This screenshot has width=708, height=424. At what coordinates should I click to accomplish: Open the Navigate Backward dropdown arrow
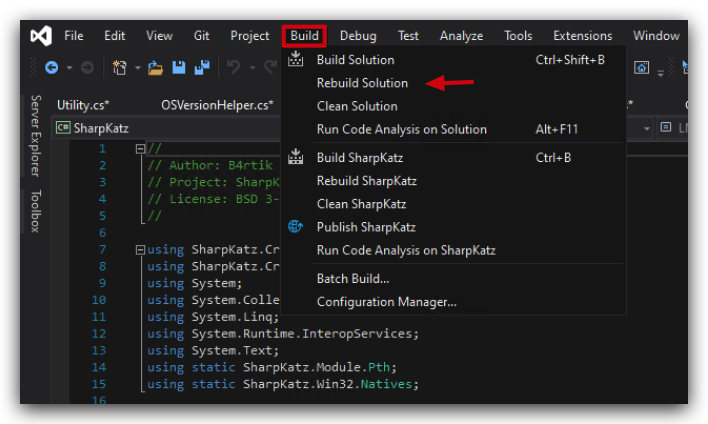click(x=69, y=68)
